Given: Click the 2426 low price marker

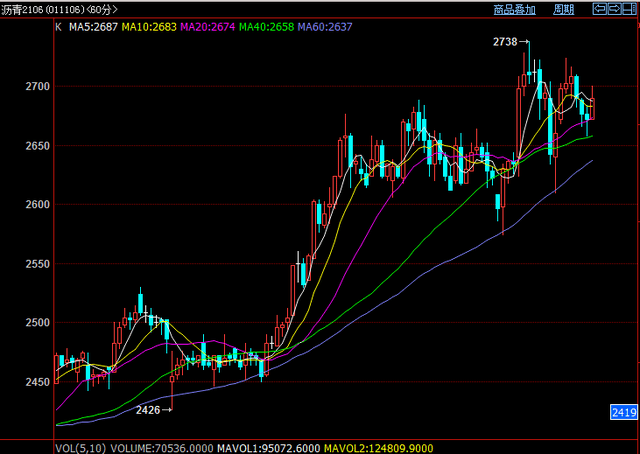Looking at the screenshot, I should pyautogui.click(x=148, y=410).
